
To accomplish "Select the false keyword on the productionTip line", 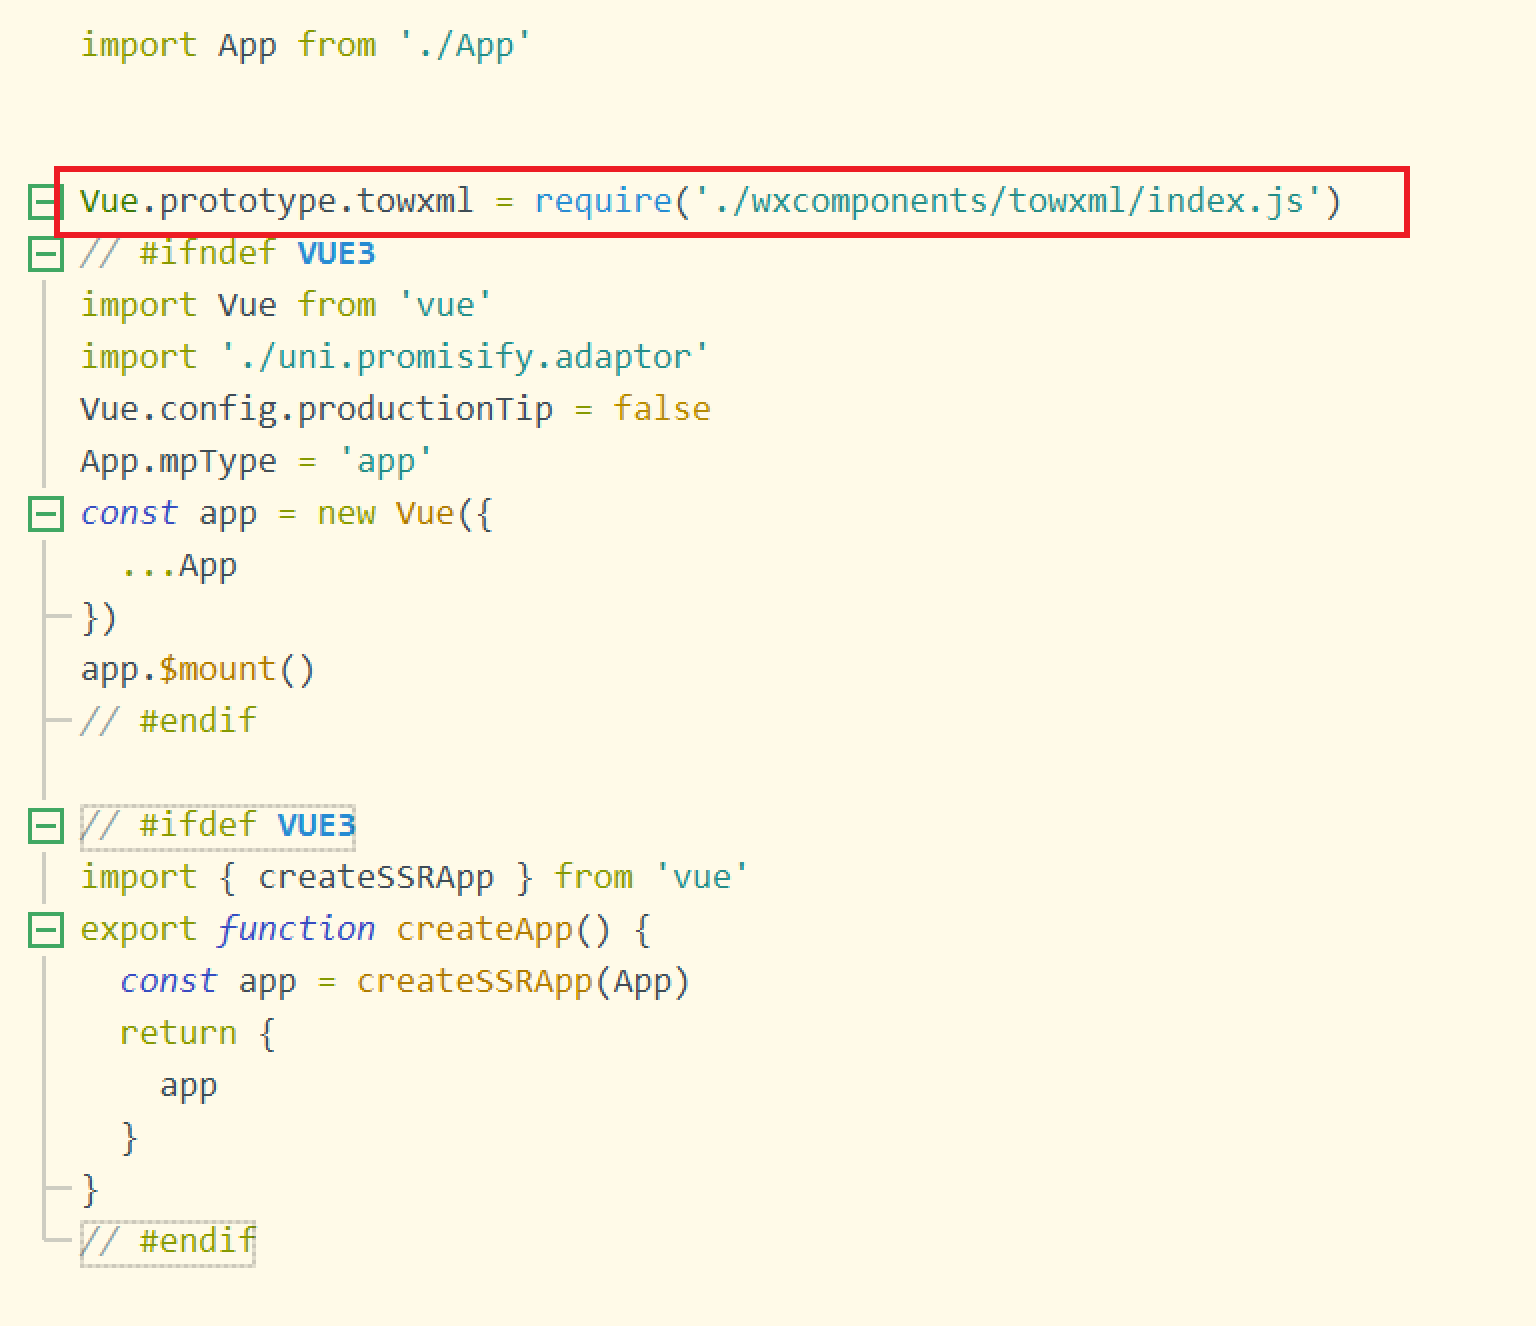I will point(662,408).
